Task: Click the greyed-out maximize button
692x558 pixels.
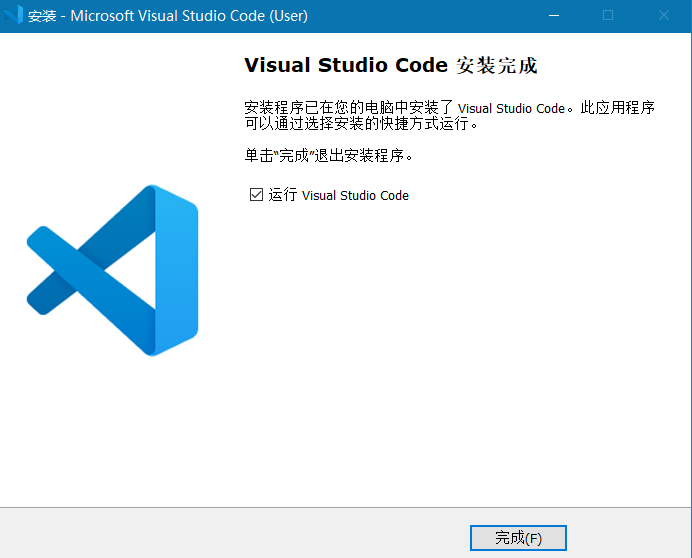Action: pyautogui.click(x=608, y=16)
